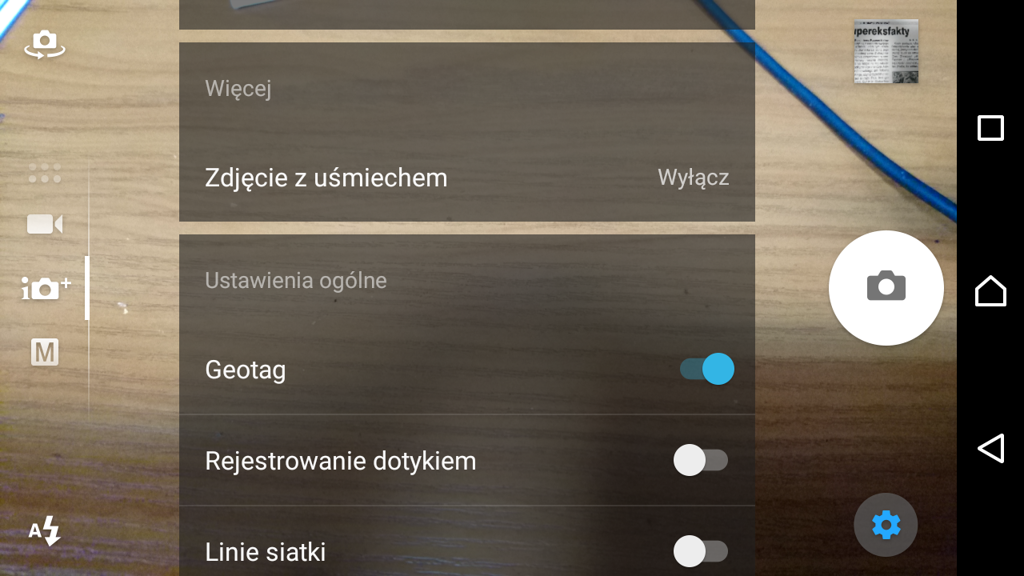Tap Rejestrowanie dotykiem label
The image size is (1024, 576).
(340, 461)
